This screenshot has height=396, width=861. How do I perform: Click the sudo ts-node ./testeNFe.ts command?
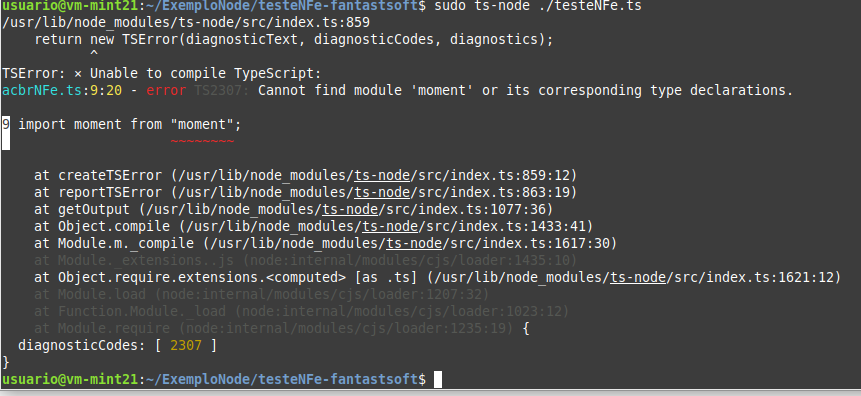tap(538, 7)
